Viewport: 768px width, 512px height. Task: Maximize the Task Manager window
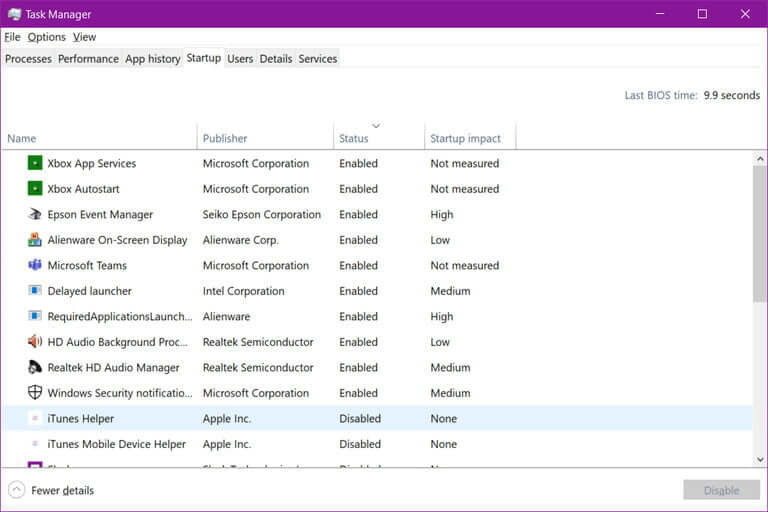pyautogui.click(x=702, y=14)
